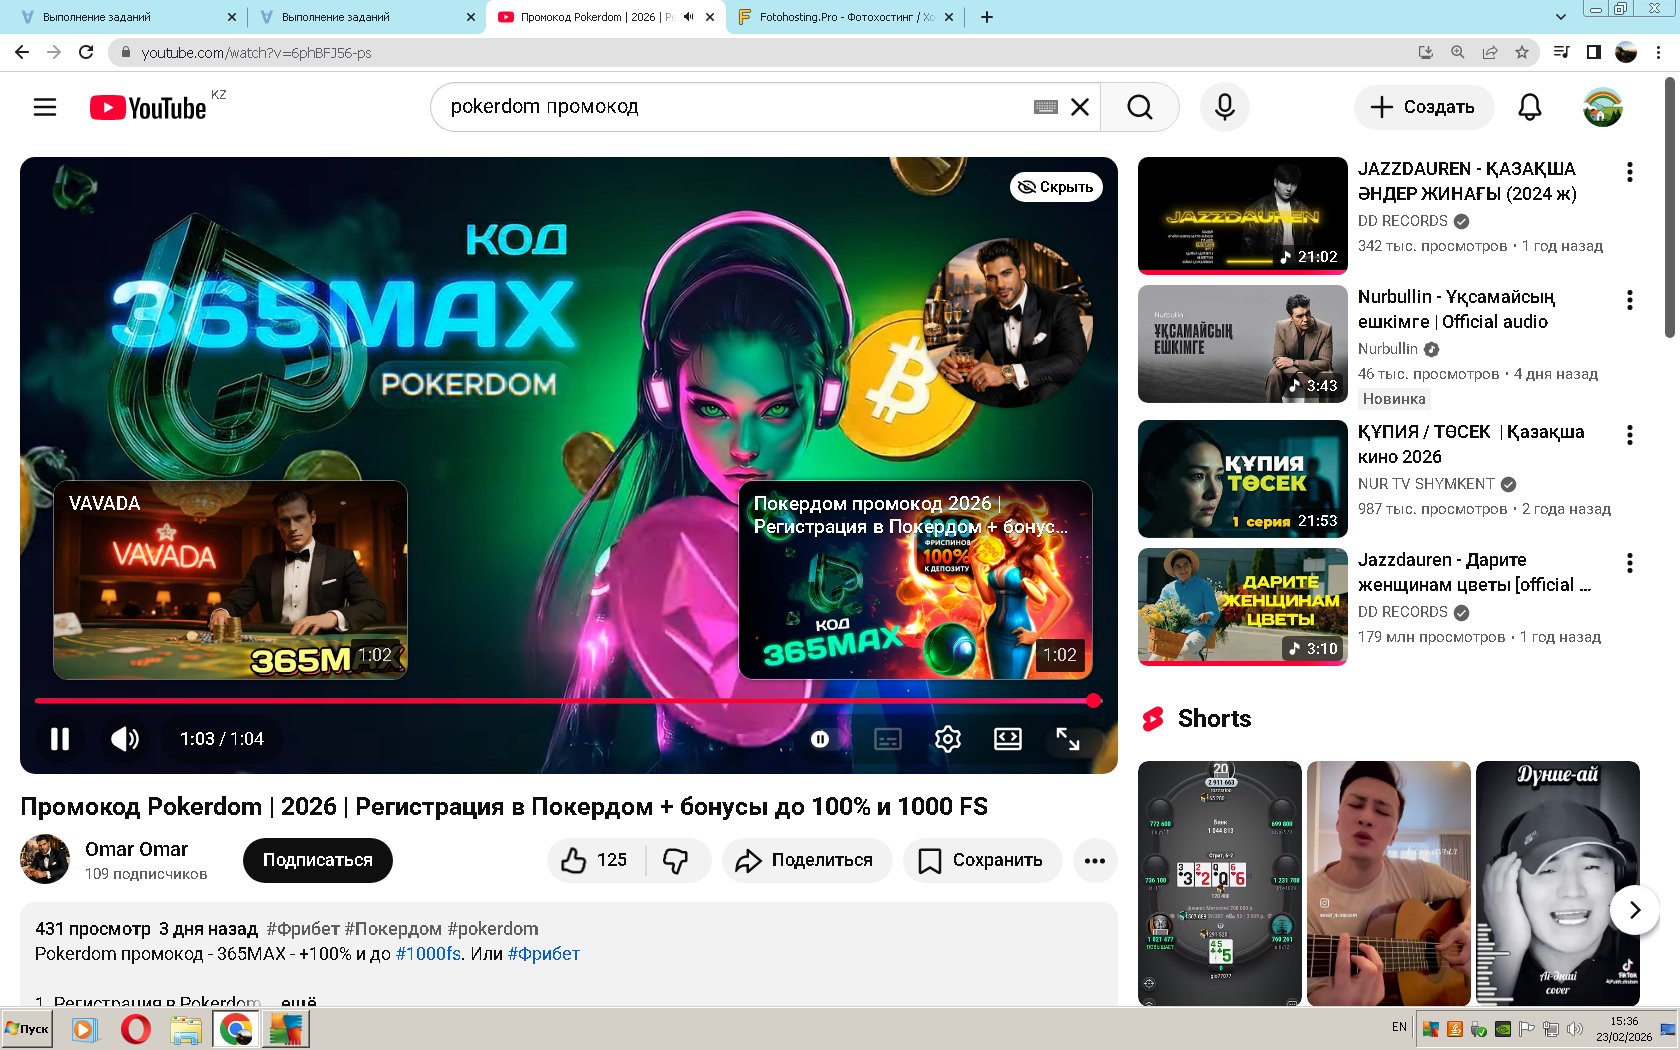This screenshot has width=1680, height=1050.
Task: Open the poker table Short
Action: [x=1220, y=883]
